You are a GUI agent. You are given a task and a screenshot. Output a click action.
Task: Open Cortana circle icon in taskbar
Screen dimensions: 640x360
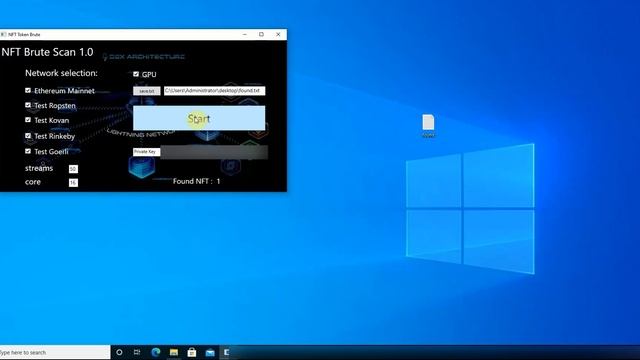point(119,352)
